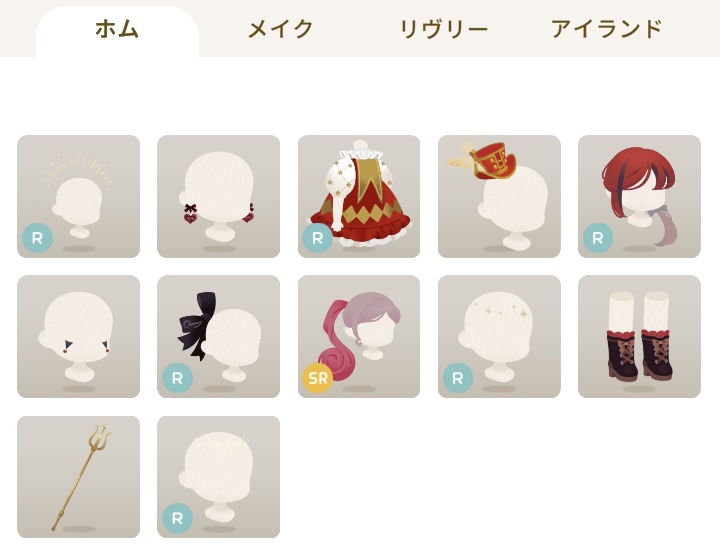Select the plain head item in last row
This screenshot has height=550, width=720.
(219, 477)
